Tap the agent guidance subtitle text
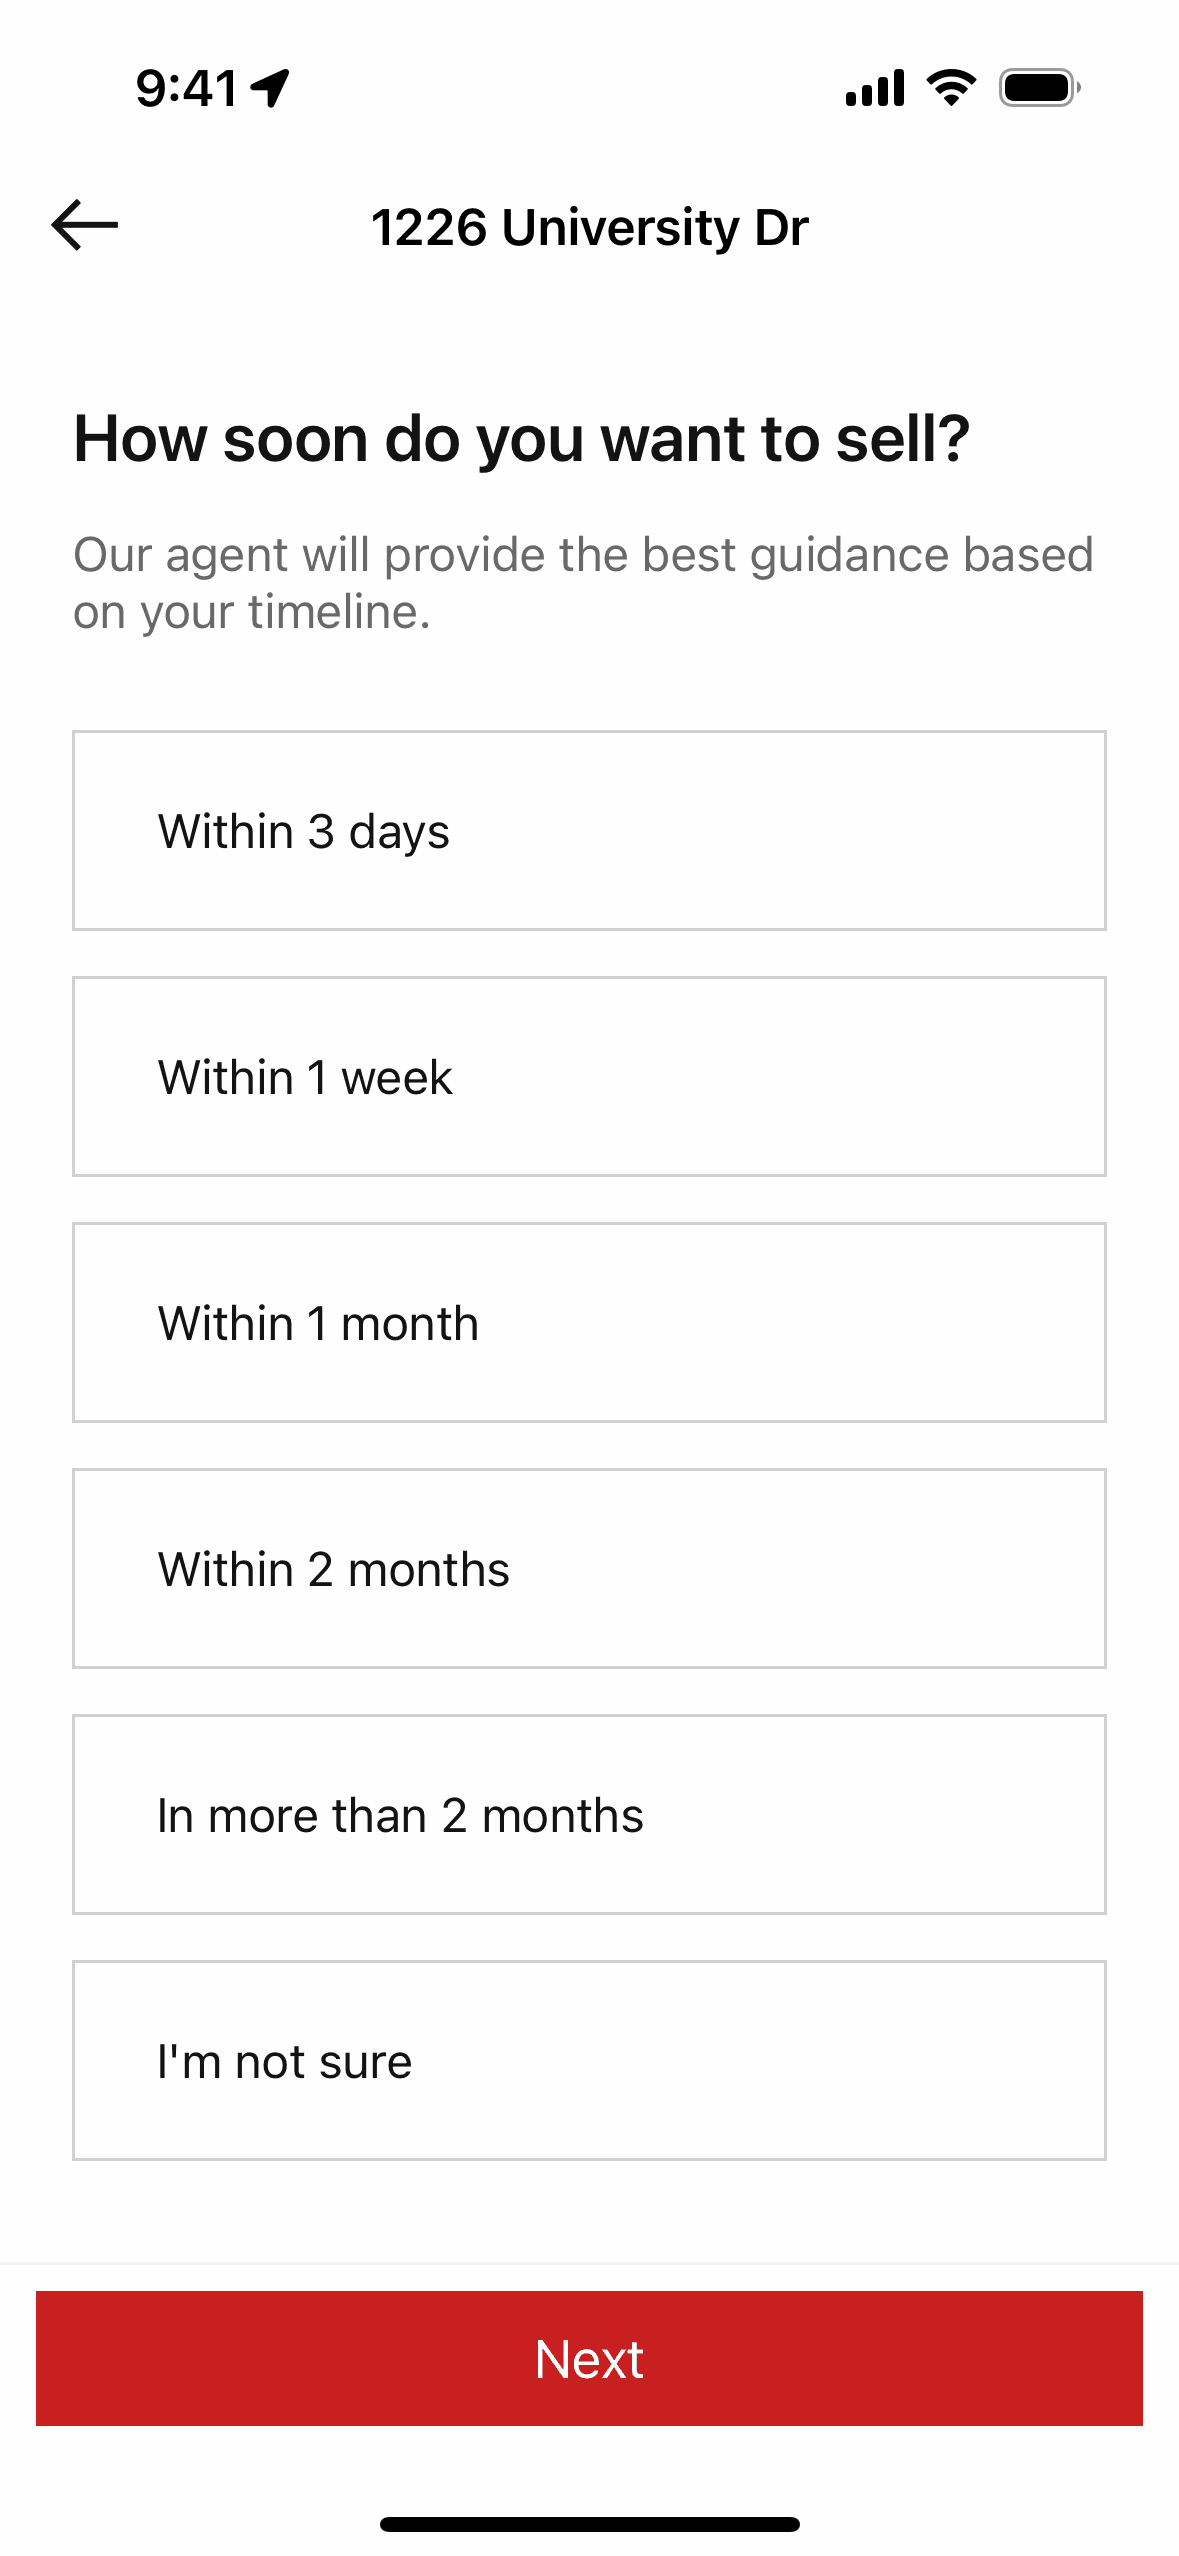The image size is (1179, 2556). click(583, 583)
